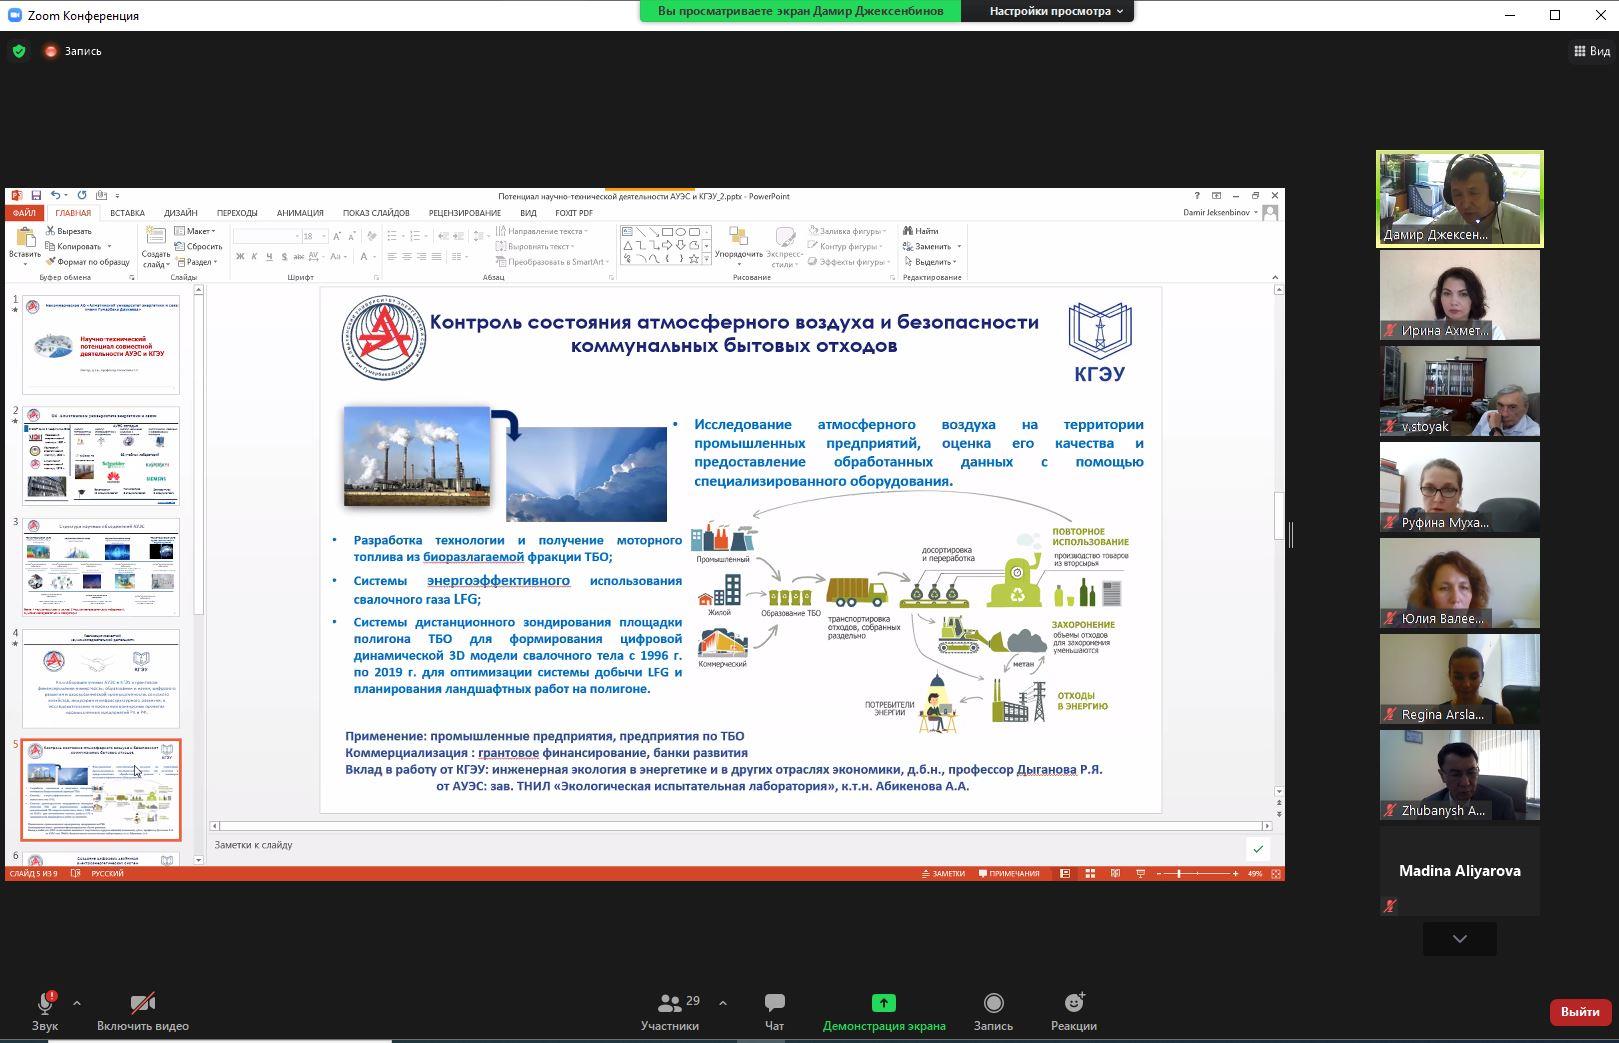Expand the View Settings dropdown
This screenshot has width=1619, height=1043.
tap(1055, 11)
